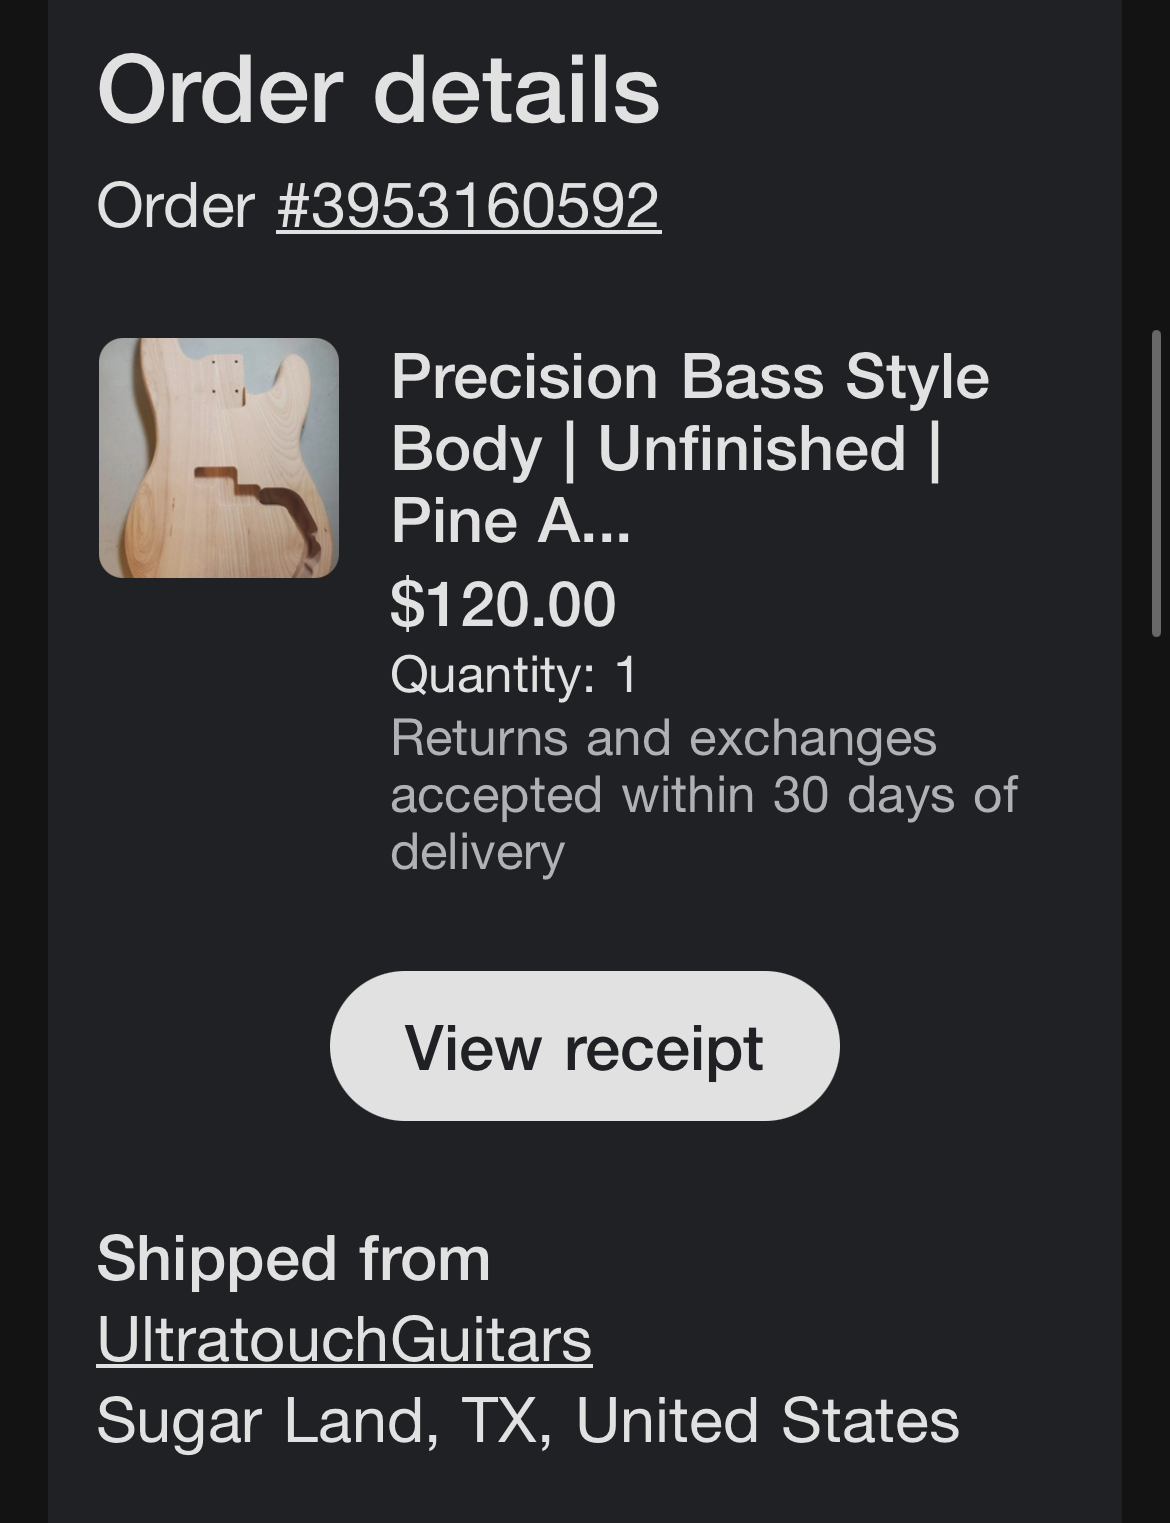
Task: Click the word "details" in the heading
Action: pos(516,90)
